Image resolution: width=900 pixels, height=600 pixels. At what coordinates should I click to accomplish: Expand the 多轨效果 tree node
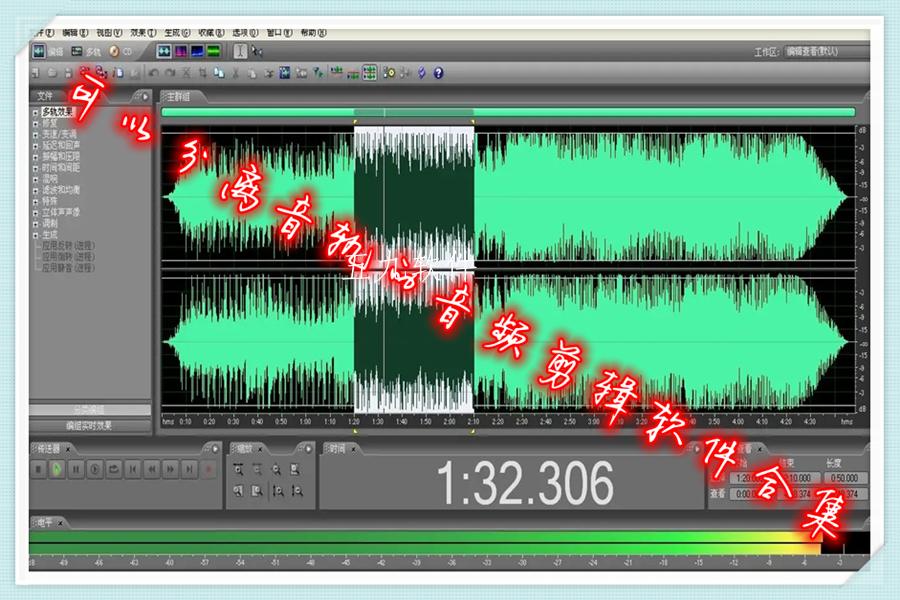36,112
